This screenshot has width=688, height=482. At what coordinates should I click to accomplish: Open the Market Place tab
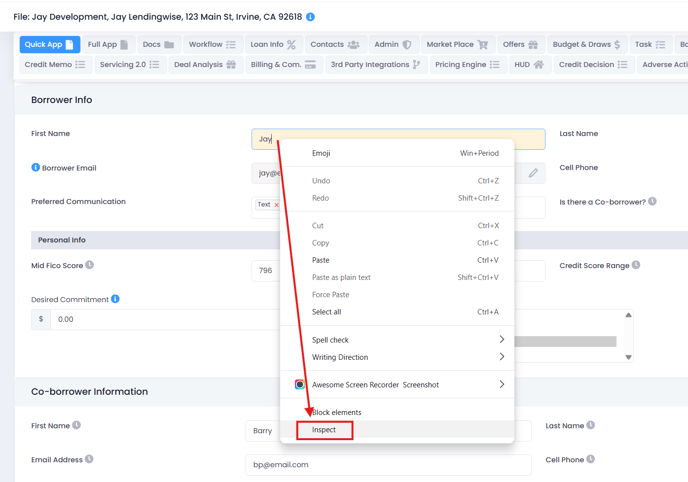[458, 44]
